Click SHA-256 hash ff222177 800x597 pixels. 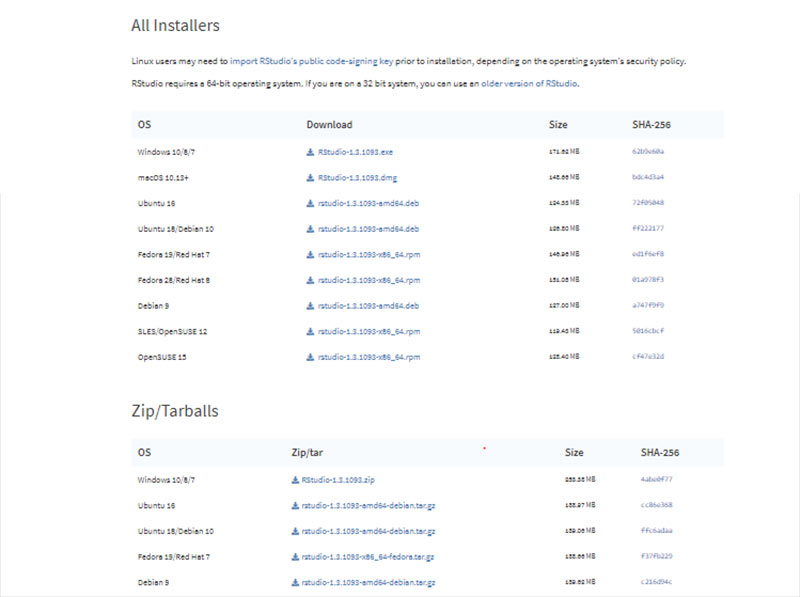click(x=648, y=228)
